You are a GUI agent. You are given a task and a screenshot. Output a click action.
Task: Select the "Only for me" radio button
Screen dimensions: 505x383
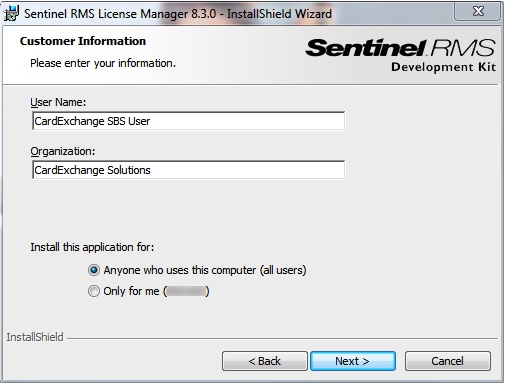[94, 291]
